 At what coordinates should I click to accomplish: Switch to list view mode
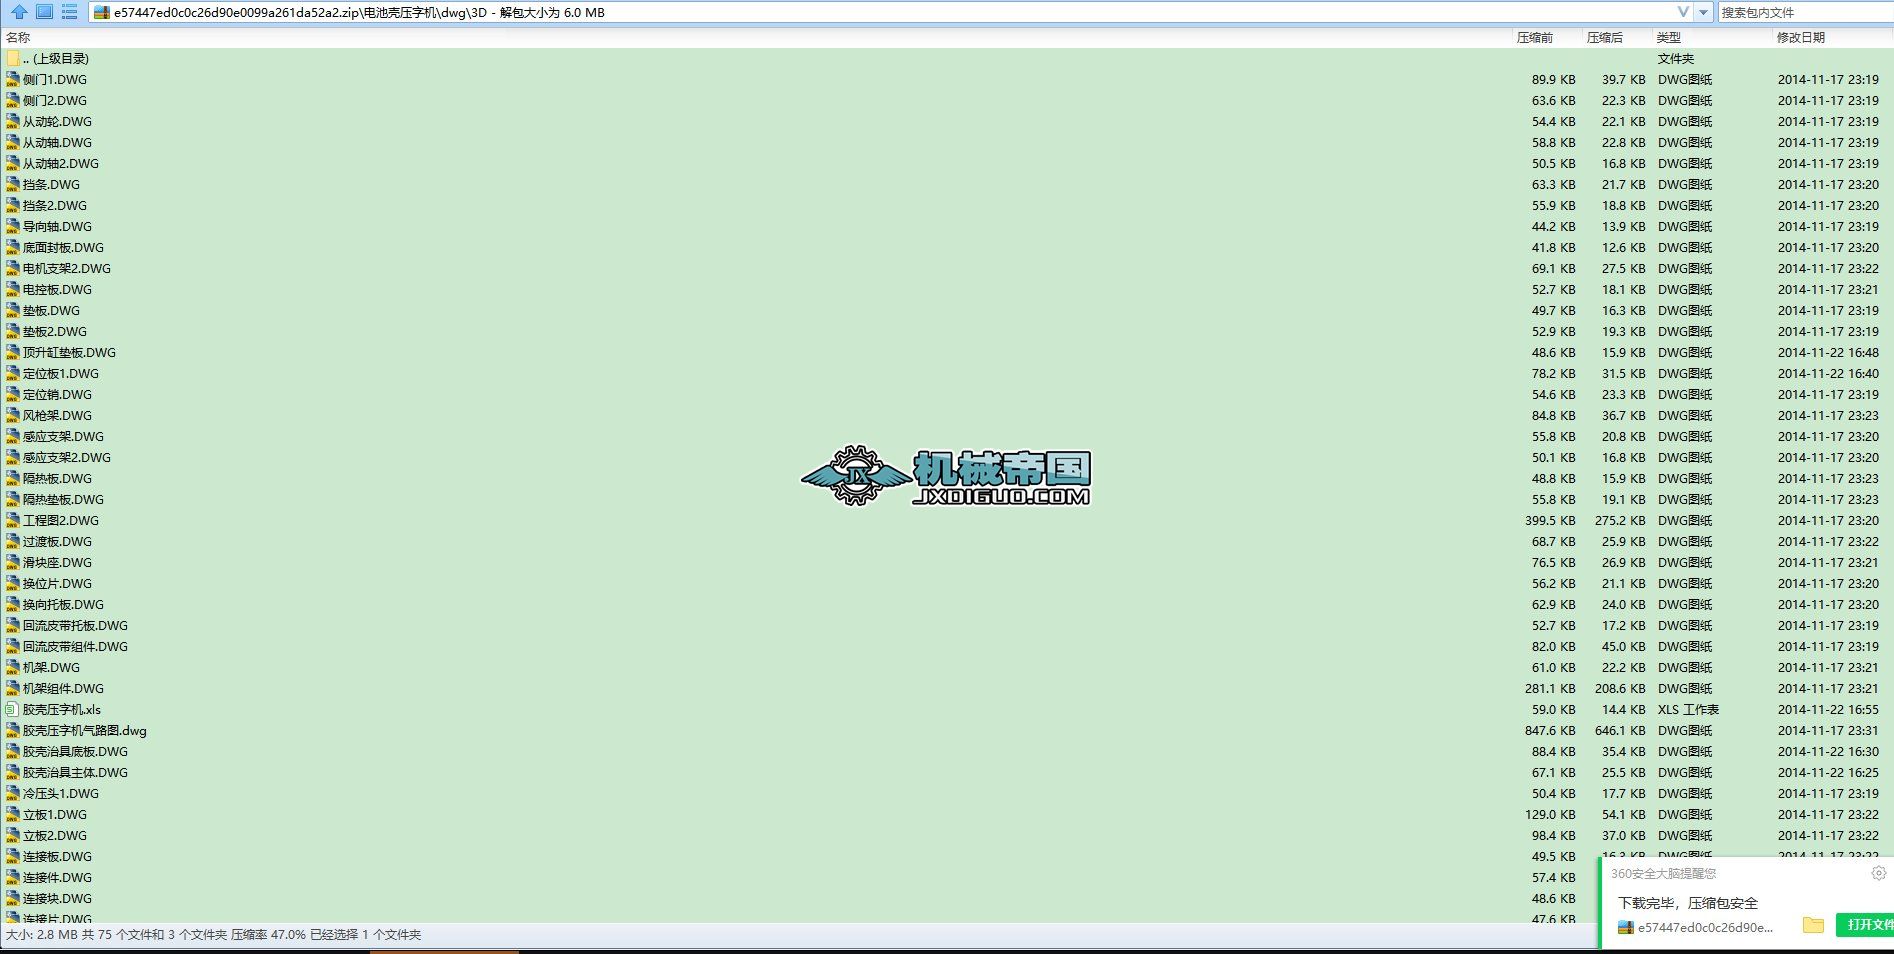69,12
